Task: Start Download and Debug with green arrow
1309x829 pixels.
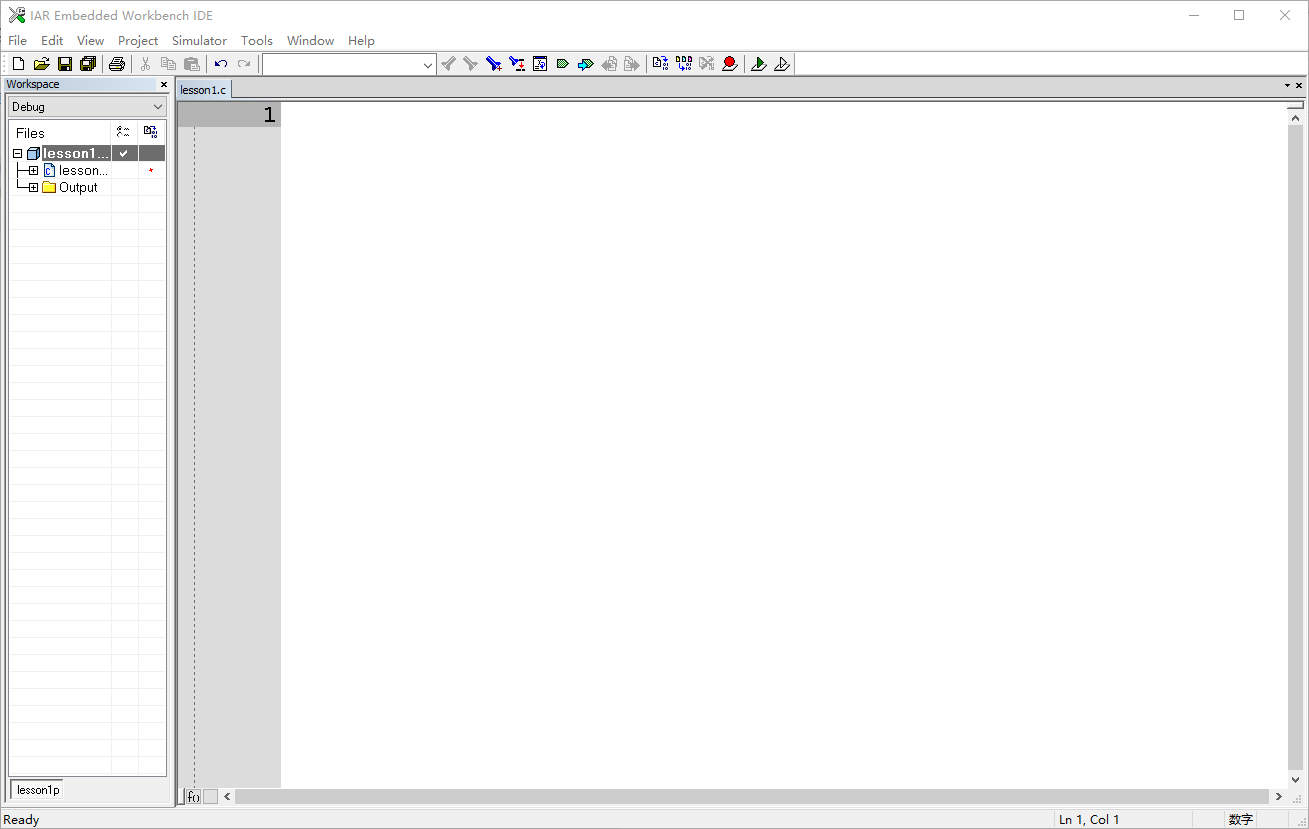Action: (759, 64)
